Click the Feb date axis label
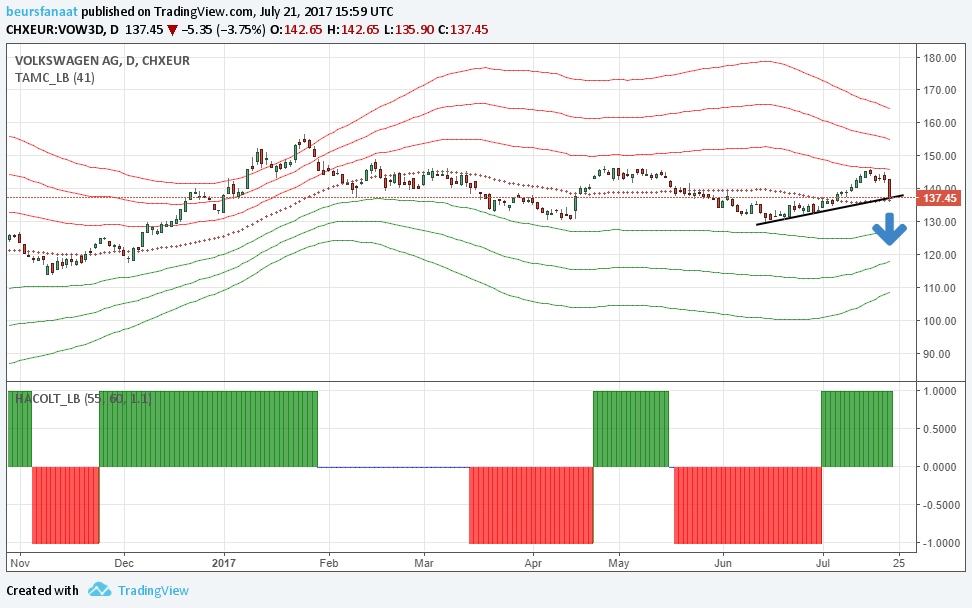 click(329, 563)
